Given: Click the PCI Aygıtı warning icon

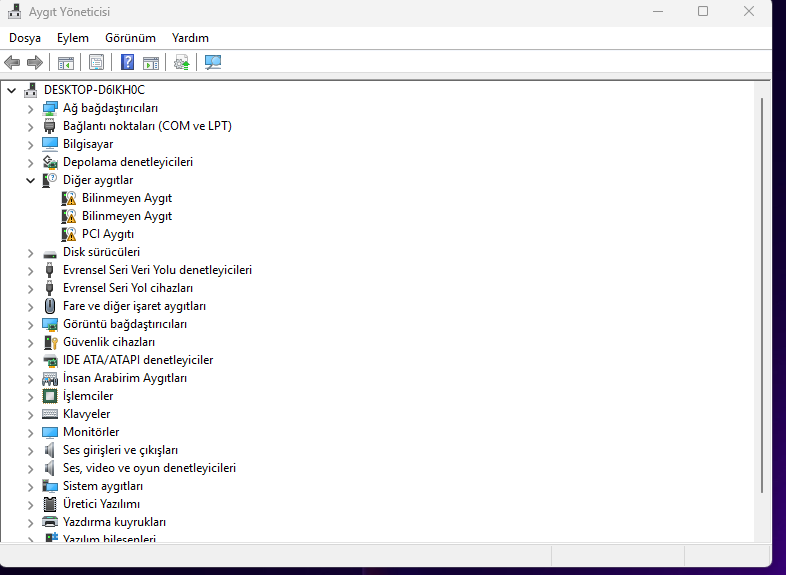Looking at the screenshot, I should coord(69,235).
